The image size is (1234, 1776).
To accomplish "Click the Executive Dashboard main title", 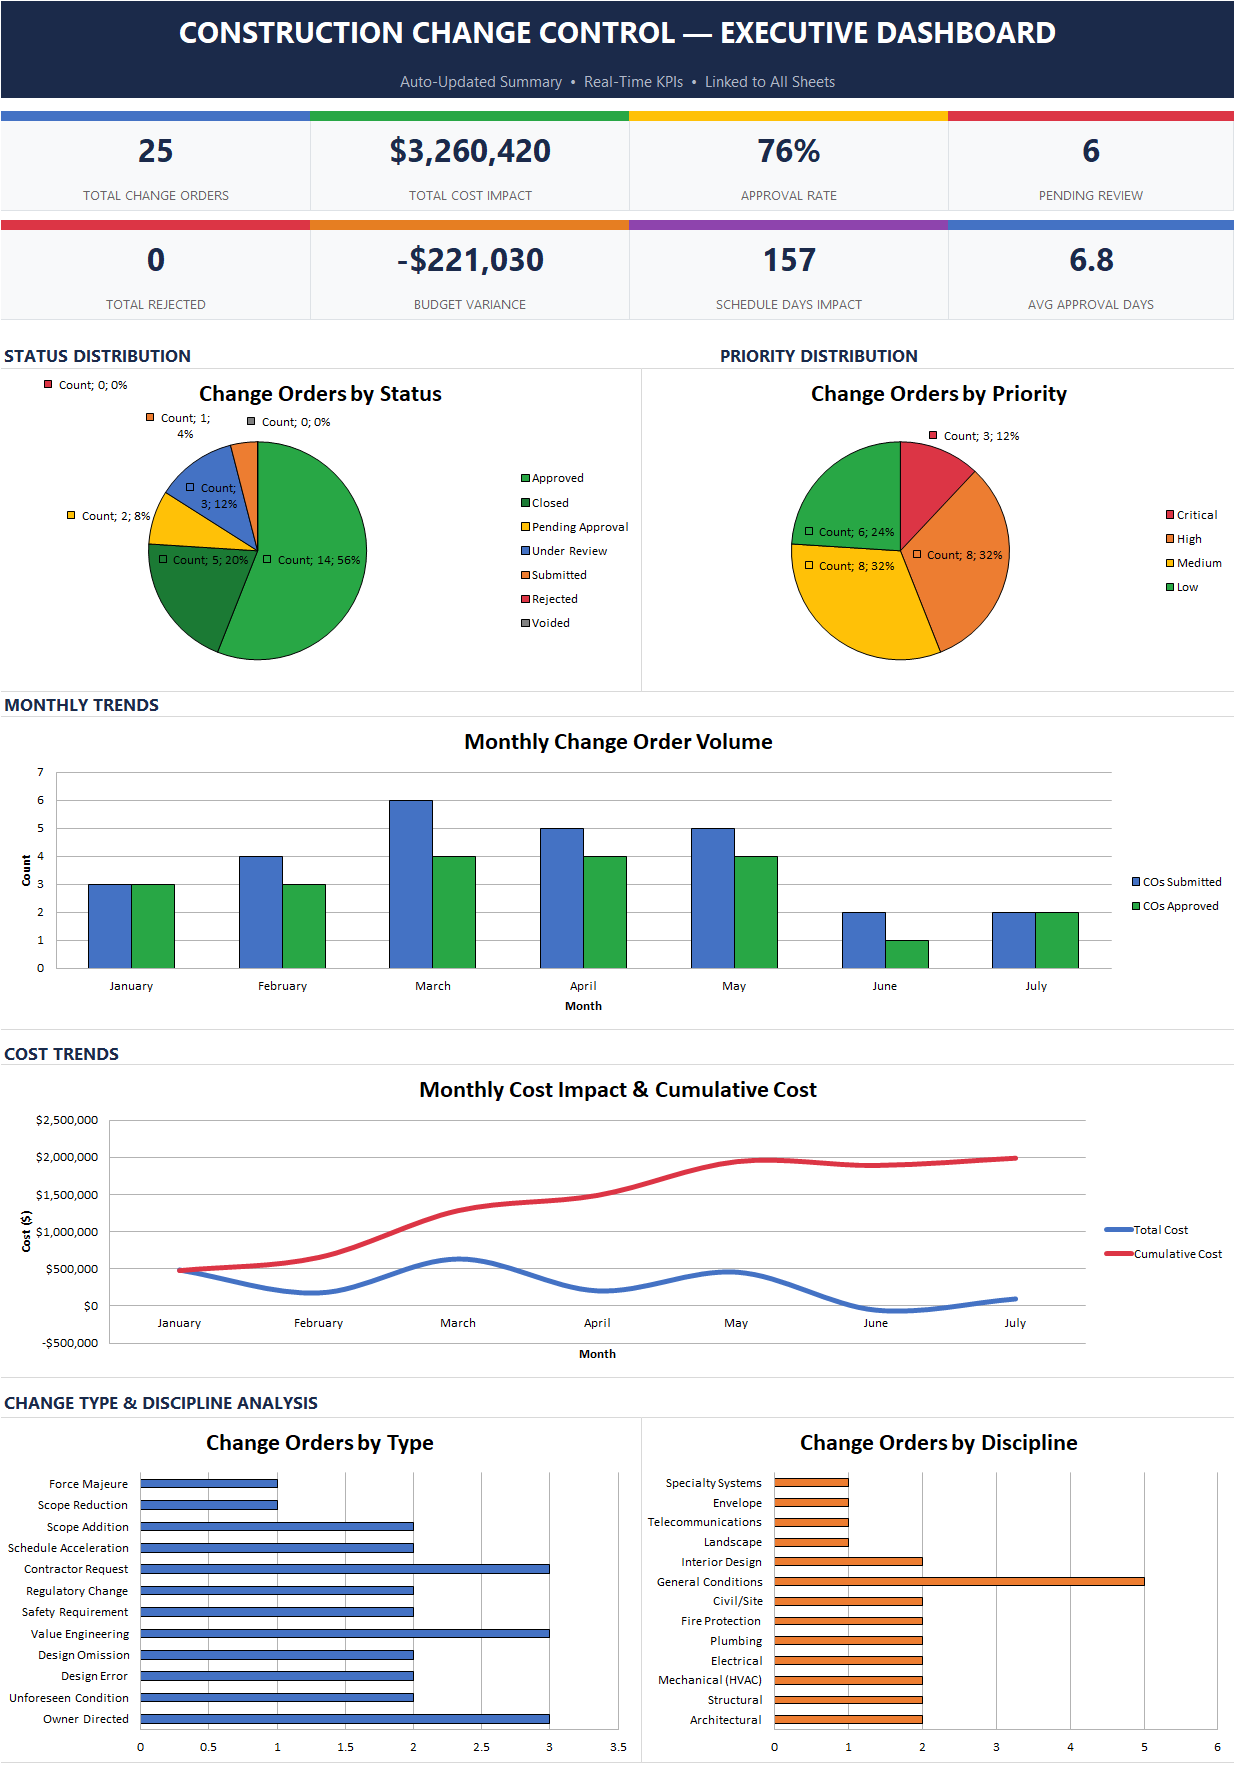I will (617, 33).
